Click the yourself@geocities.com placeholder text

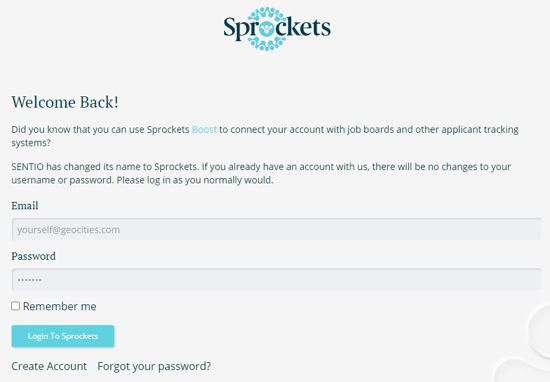tap(68, 230)
